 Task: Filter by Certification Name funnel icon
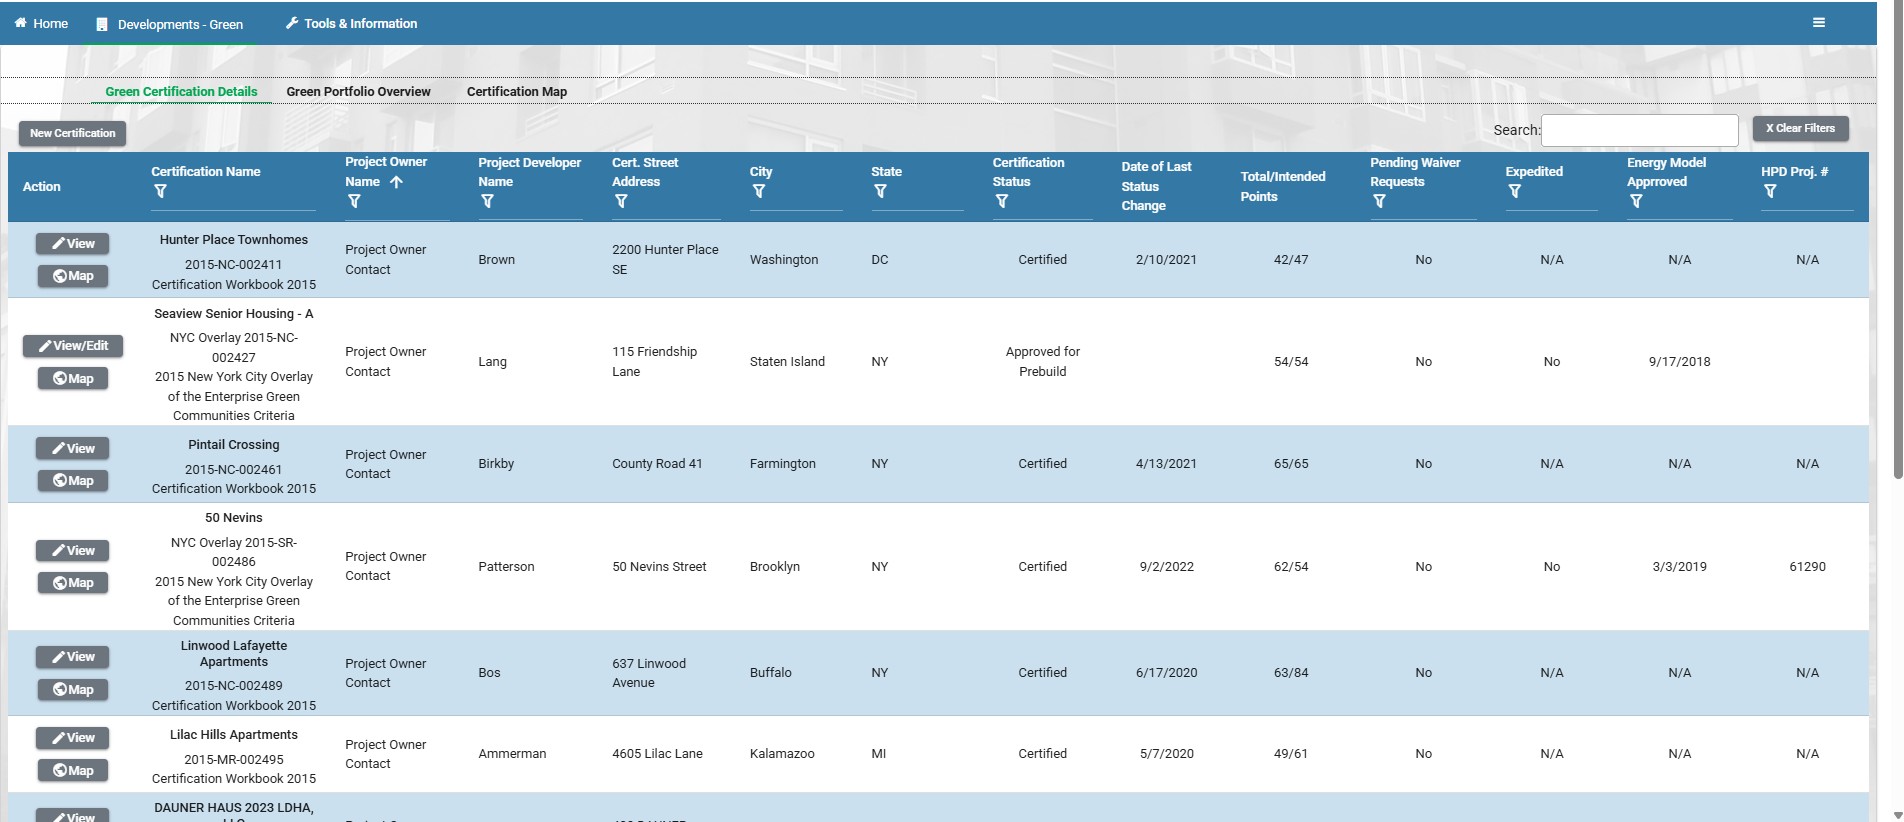pos(160,191)
